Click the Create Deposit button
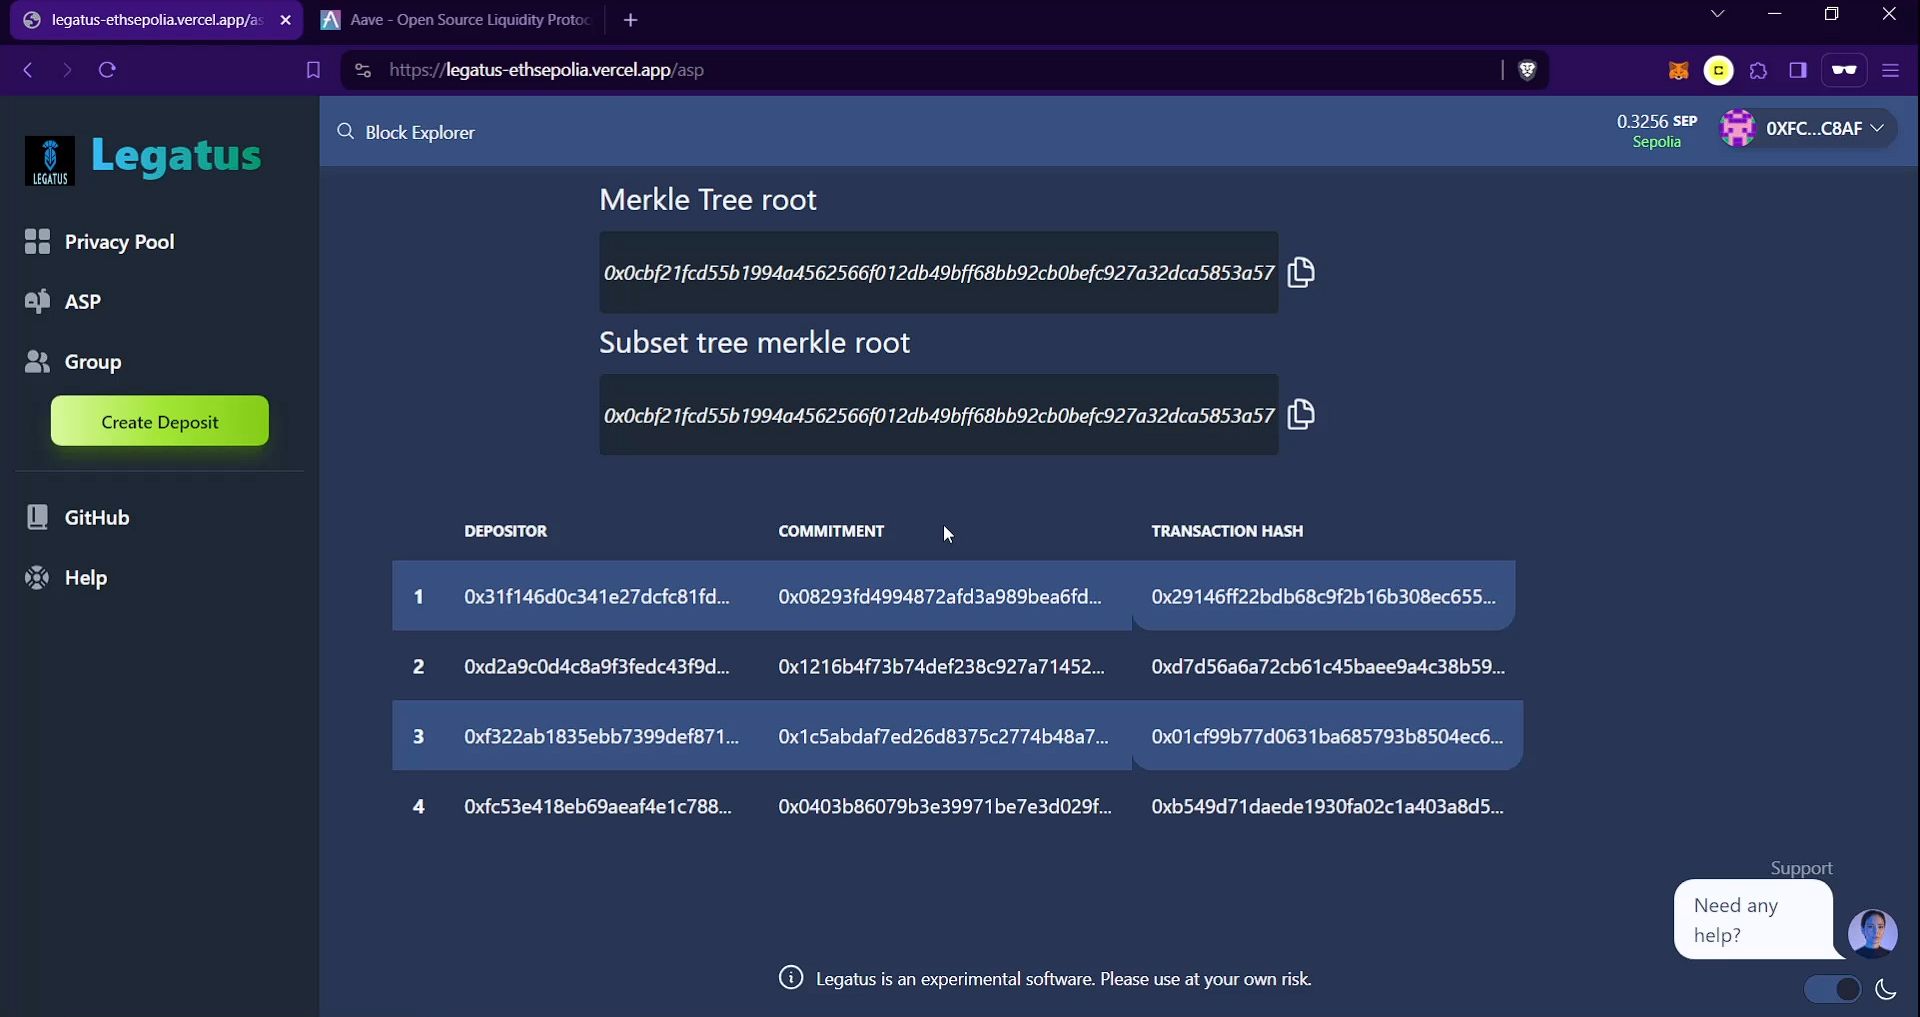The width and height of the screenshot is (1920, 1017). (x=160, y=421)
